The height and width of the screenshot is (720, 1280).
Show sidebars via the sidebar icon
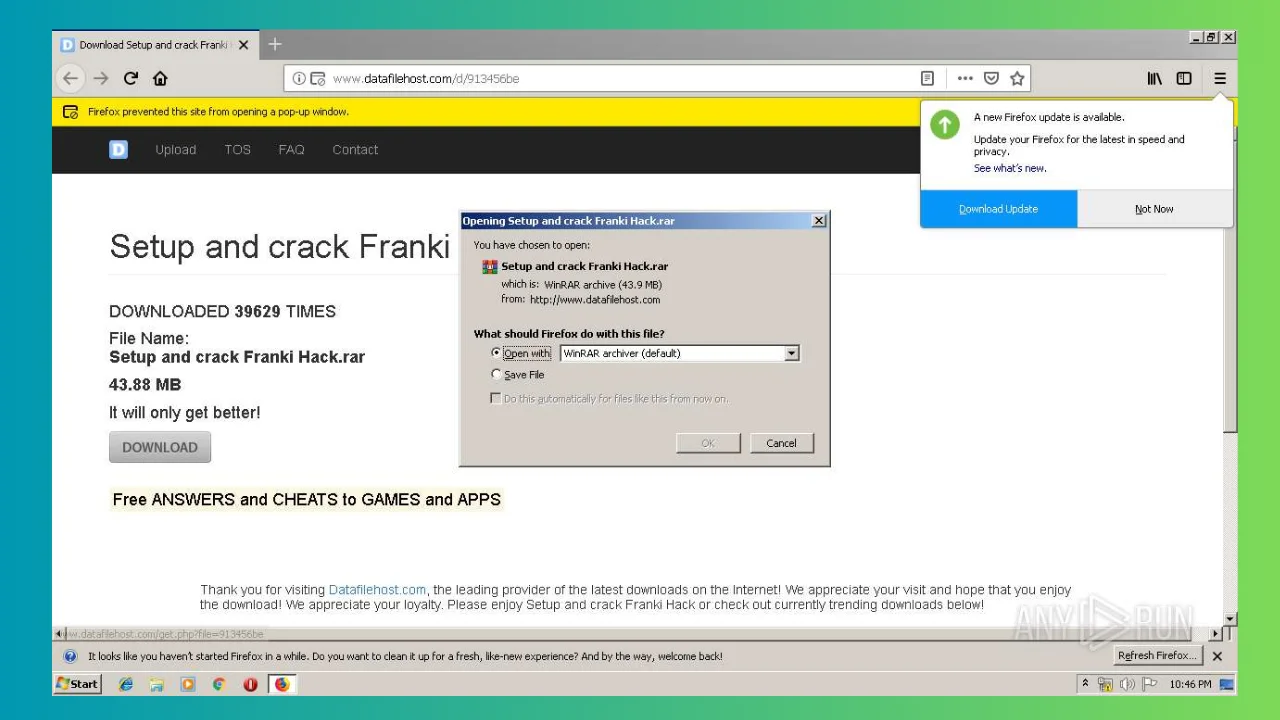[x=1184, y=78]
